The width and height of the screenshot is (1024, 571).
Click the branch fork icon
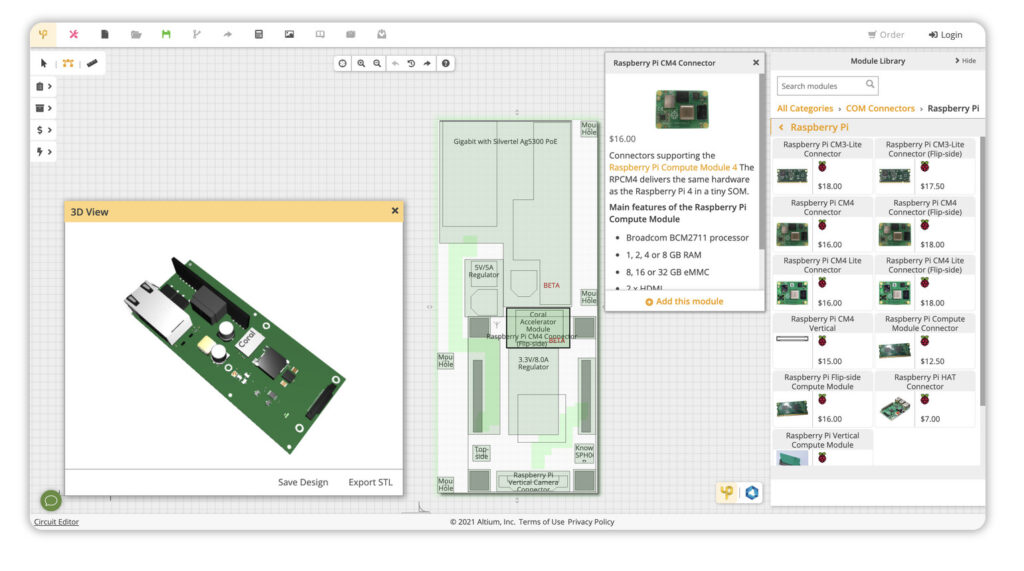pyautogui.click(x=197, y=34)
